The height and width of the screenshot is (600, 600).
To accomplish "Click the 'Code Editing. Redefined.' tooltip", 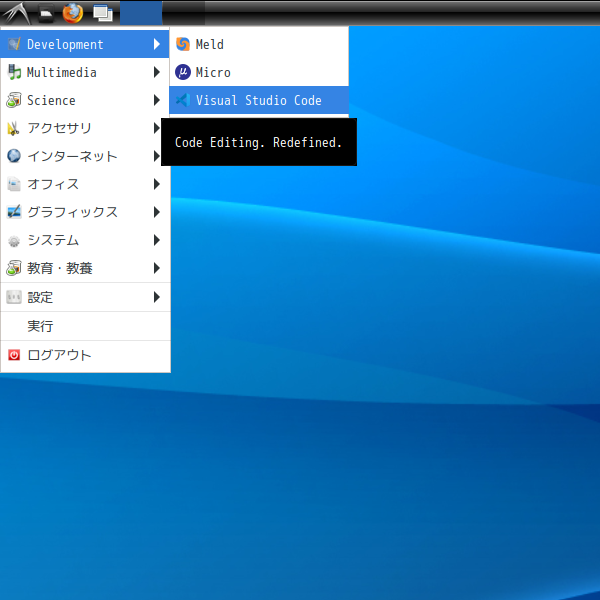I will click(x=259, y=142).
